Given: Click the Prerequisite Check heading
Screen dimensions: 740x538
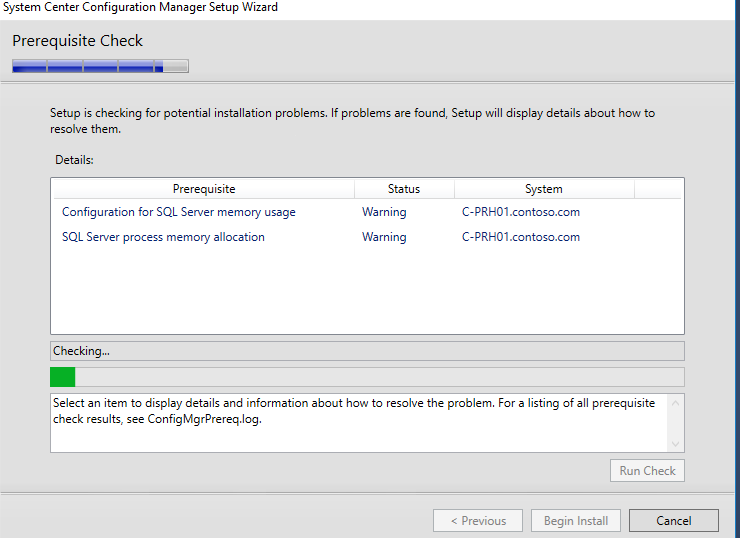Looking at the screenshot, I should (x=77, y=41).
